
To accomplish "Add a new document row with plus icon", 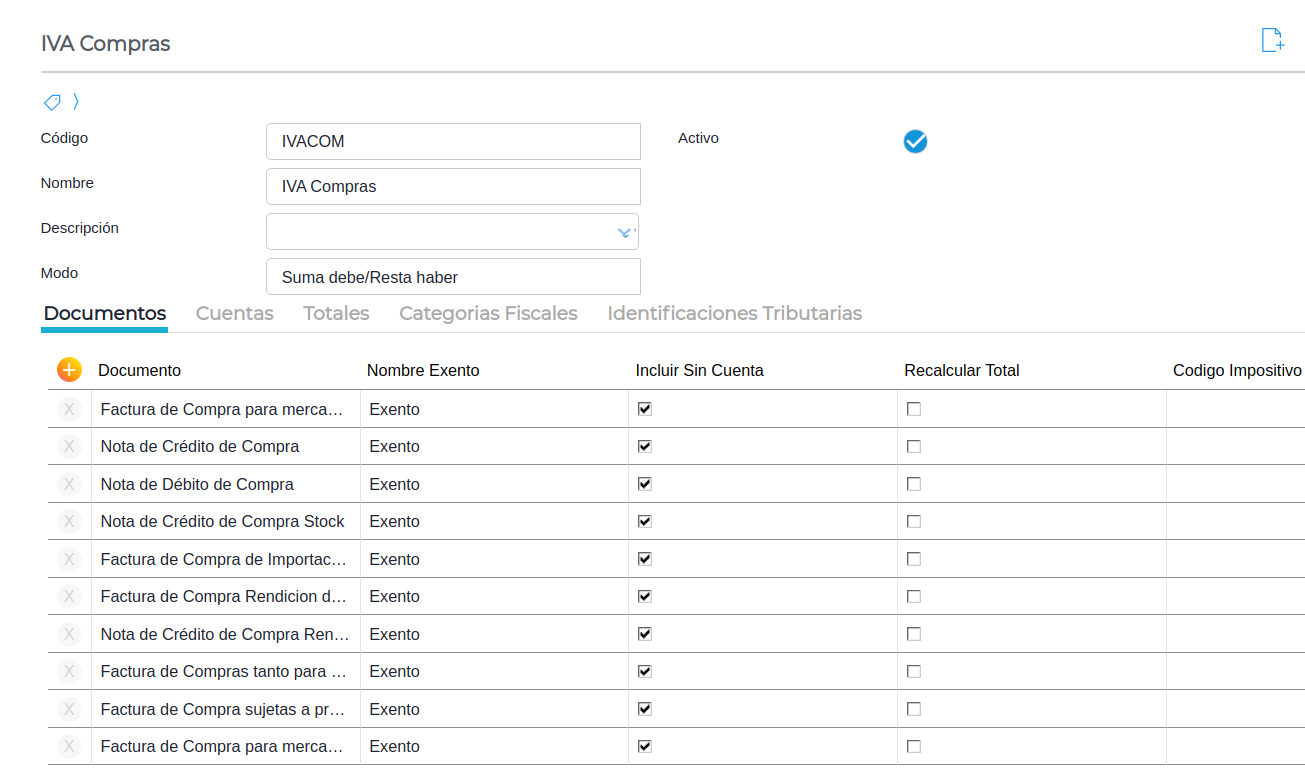I will [69, 370].
